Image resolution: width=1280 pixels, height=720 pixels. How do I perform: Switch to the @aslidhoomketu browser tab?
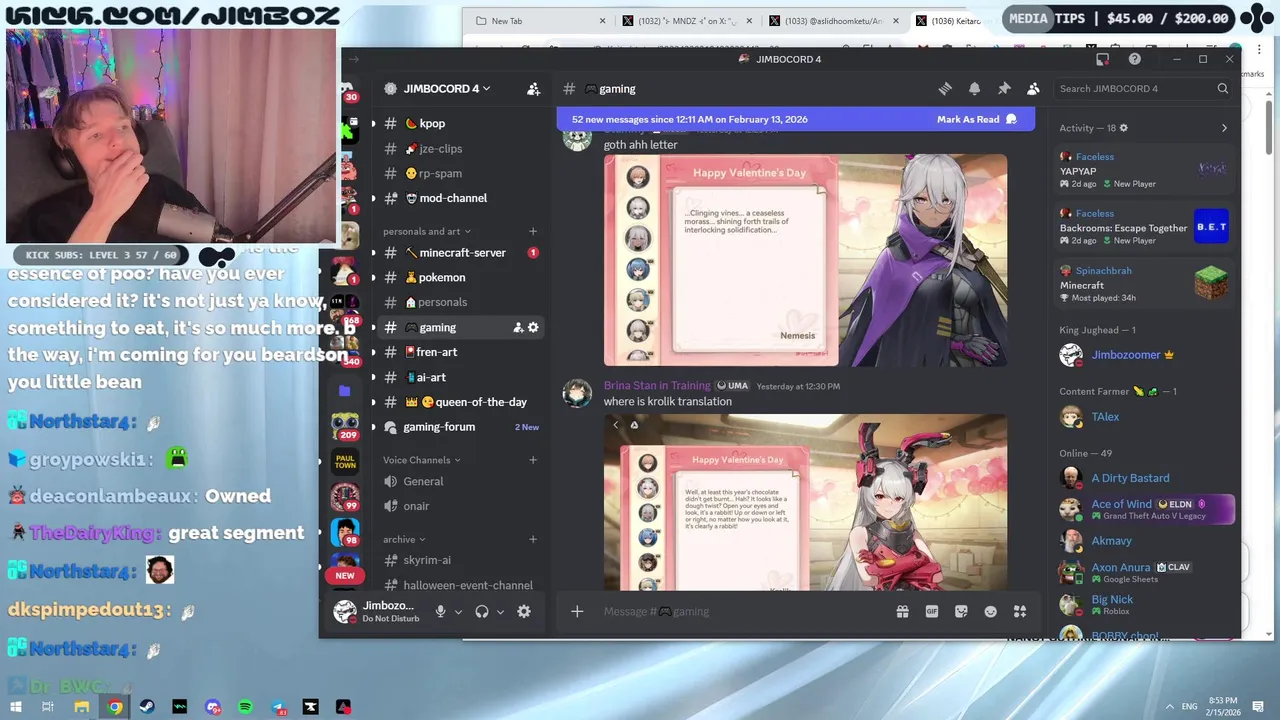(x=834, y=21)
